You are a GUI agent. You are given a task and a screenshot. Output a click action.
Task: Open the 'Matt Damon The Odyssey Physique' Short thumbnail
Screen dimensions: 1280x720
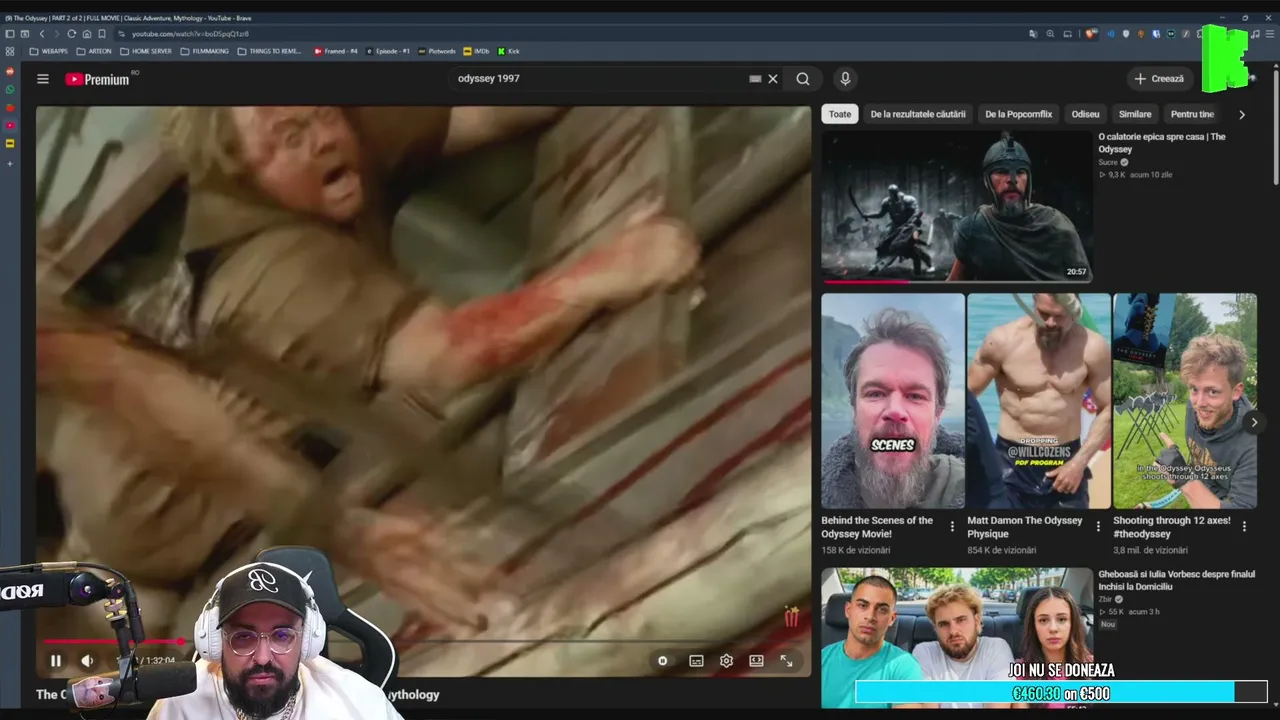pos(1039,401)
